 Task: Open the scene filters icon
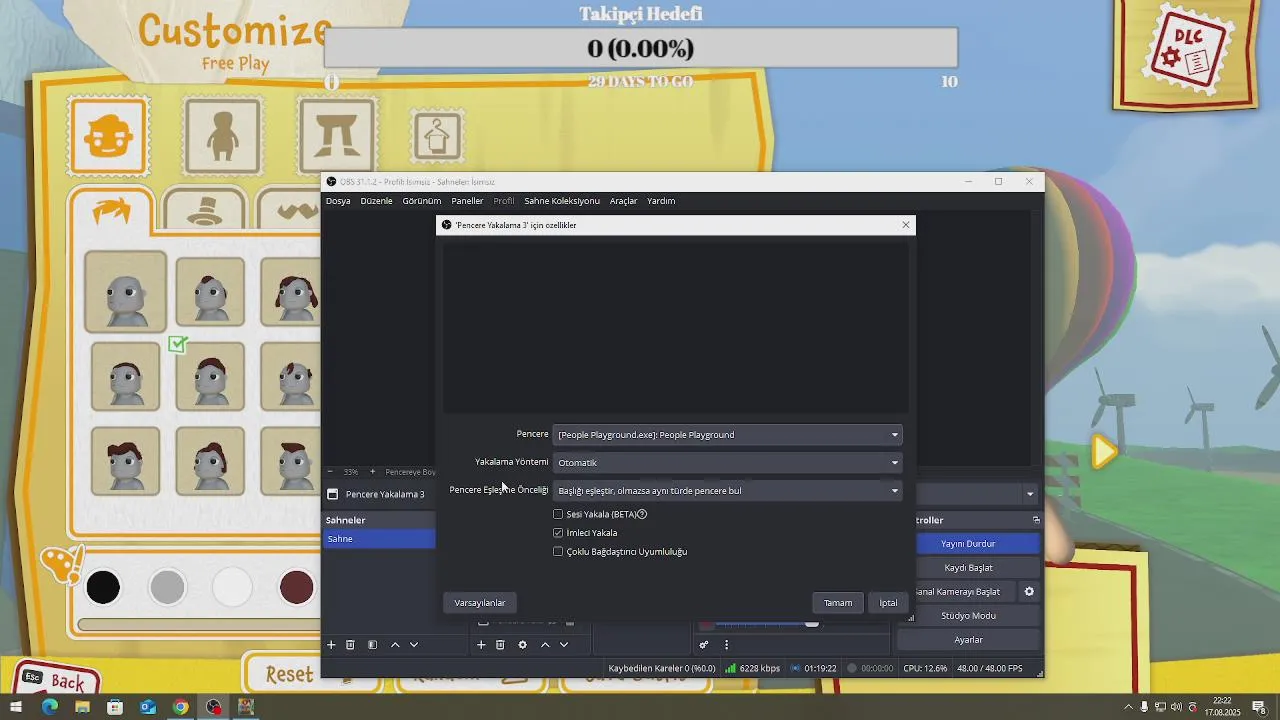point(372,645)
